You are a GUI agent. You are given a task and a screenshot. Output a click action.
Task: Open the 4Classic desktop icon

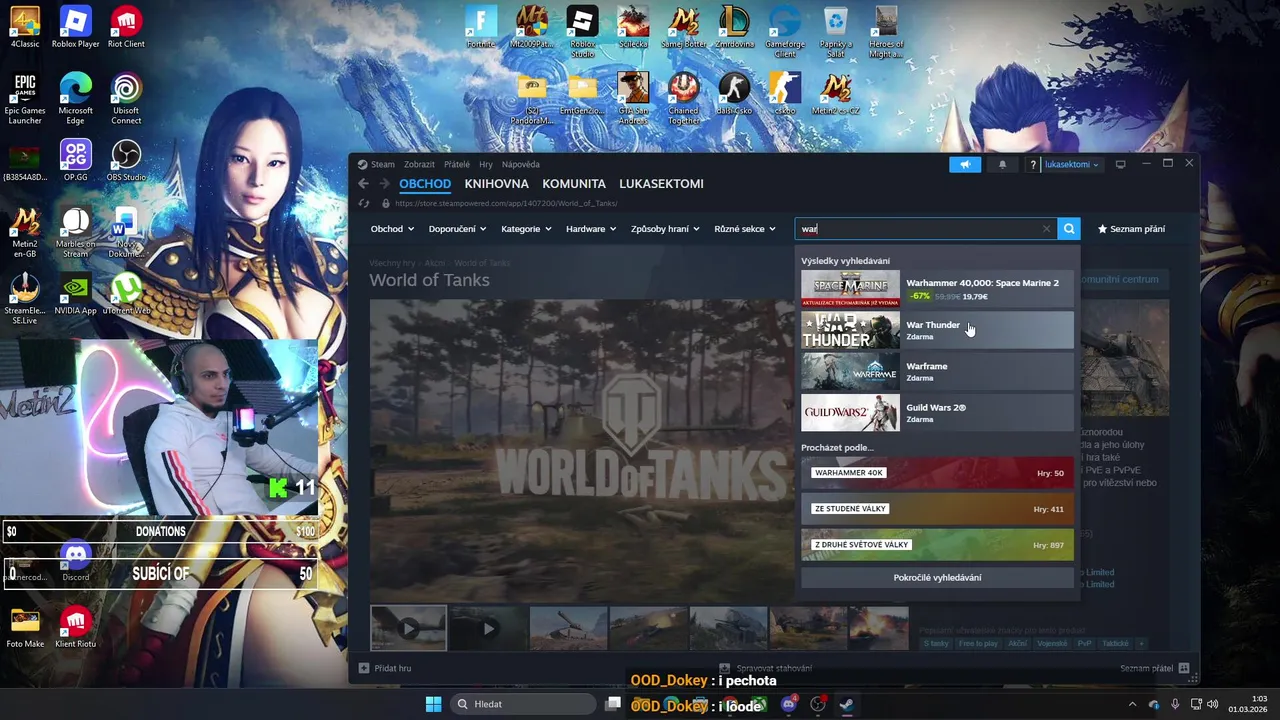pos(25,27)
